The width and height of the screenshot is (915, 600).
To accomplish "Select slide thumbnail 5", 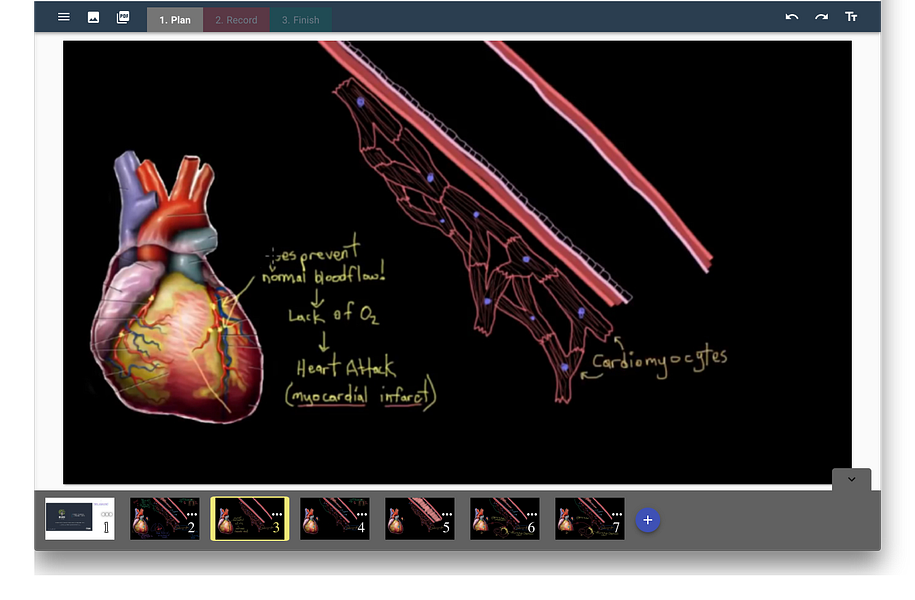I will 420,518.
